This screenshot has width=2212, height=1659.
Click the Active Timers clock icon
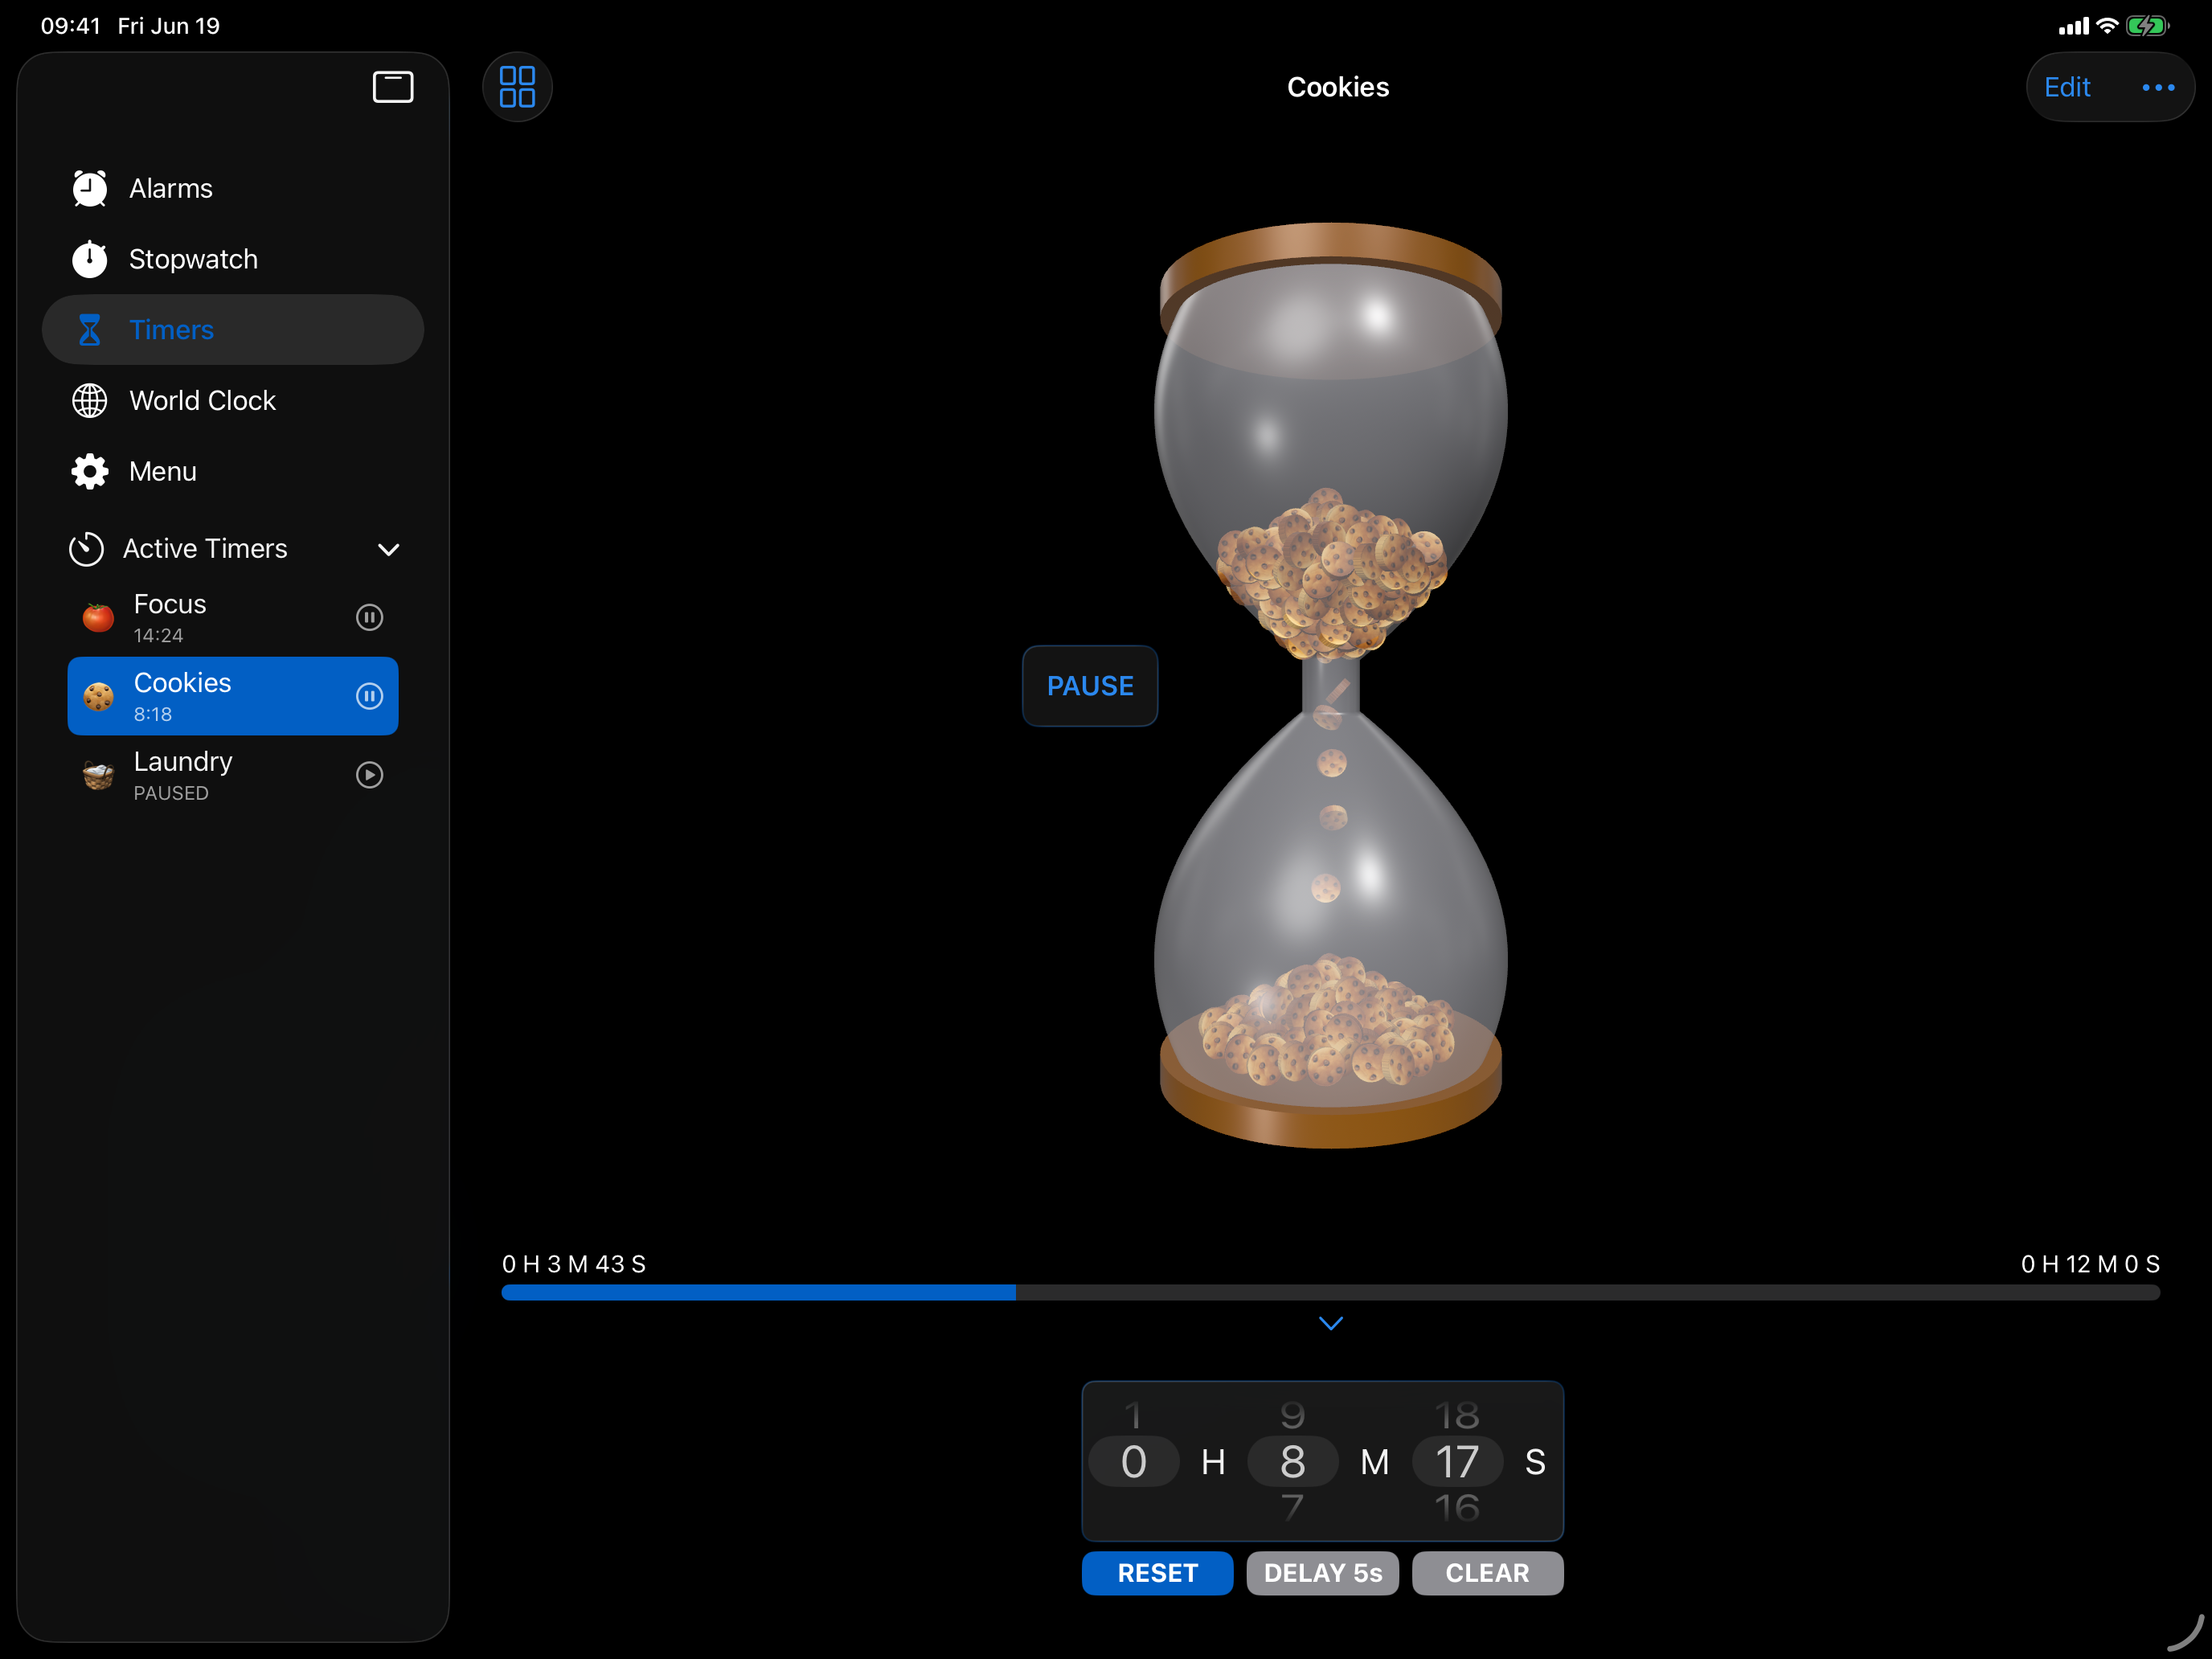click(87, 548)
